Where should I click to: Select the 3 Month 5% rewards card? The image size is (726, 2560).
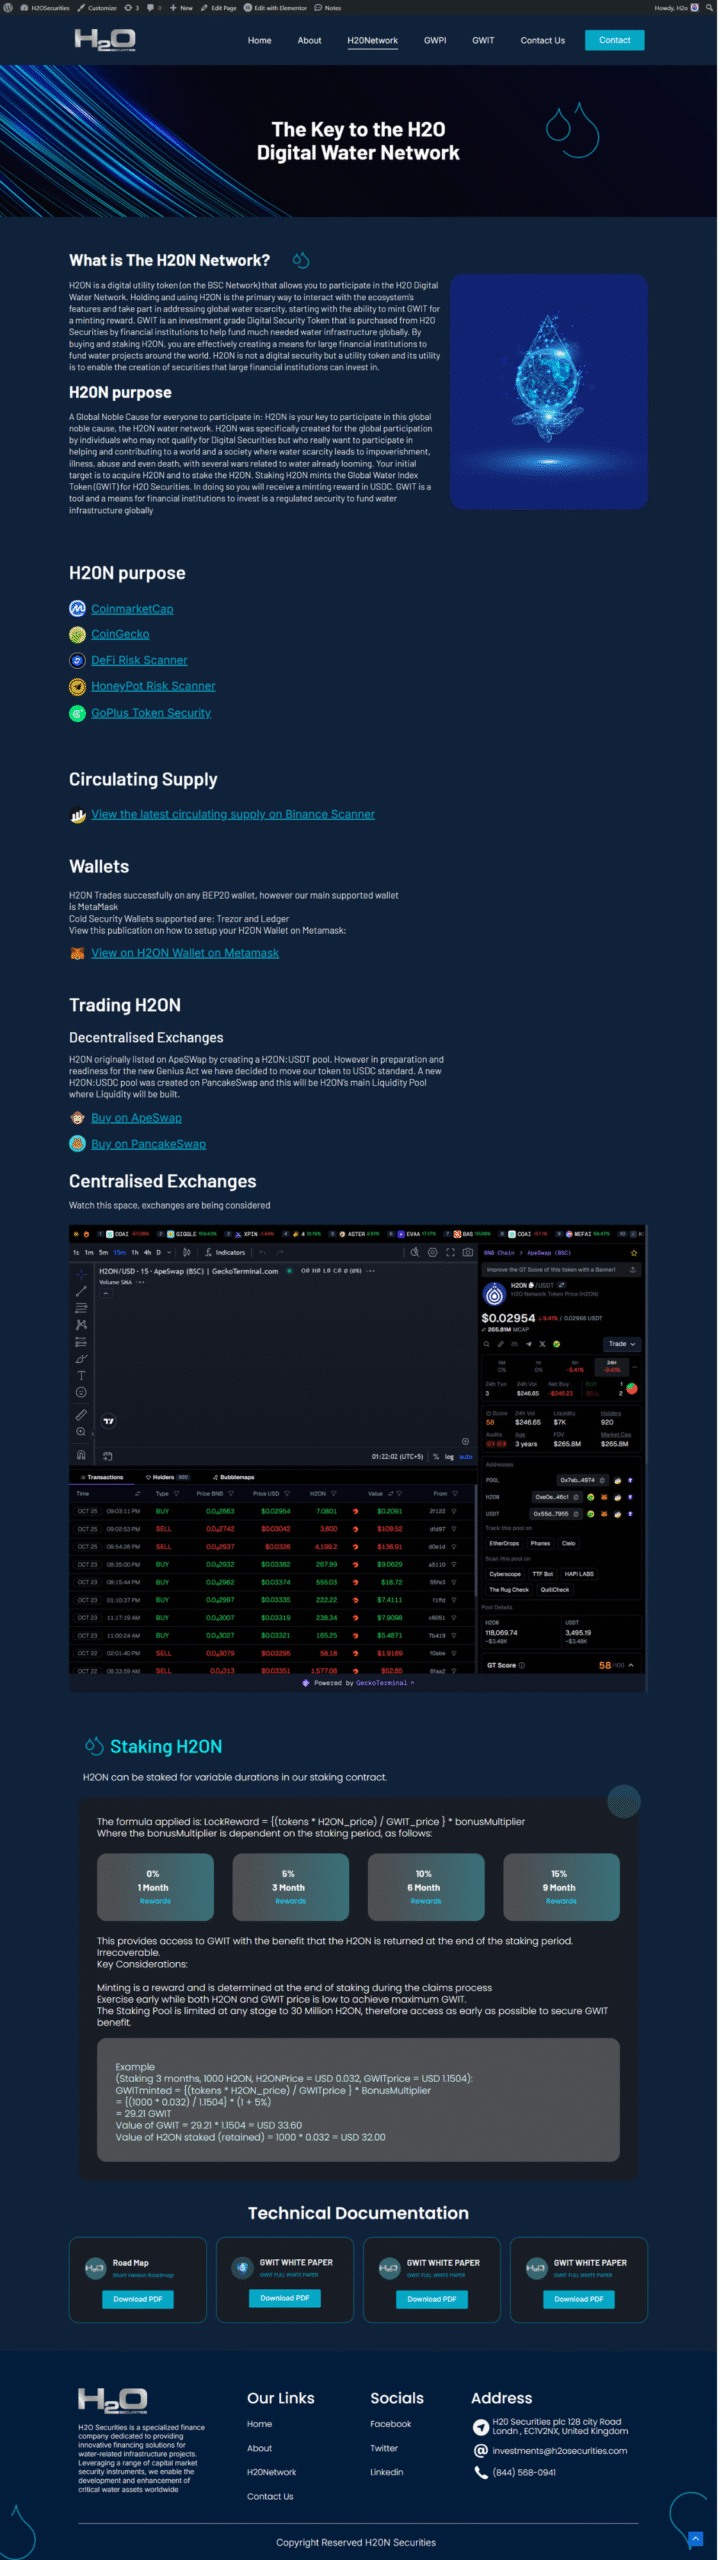pyautogui.click(x=290, y=1886)
